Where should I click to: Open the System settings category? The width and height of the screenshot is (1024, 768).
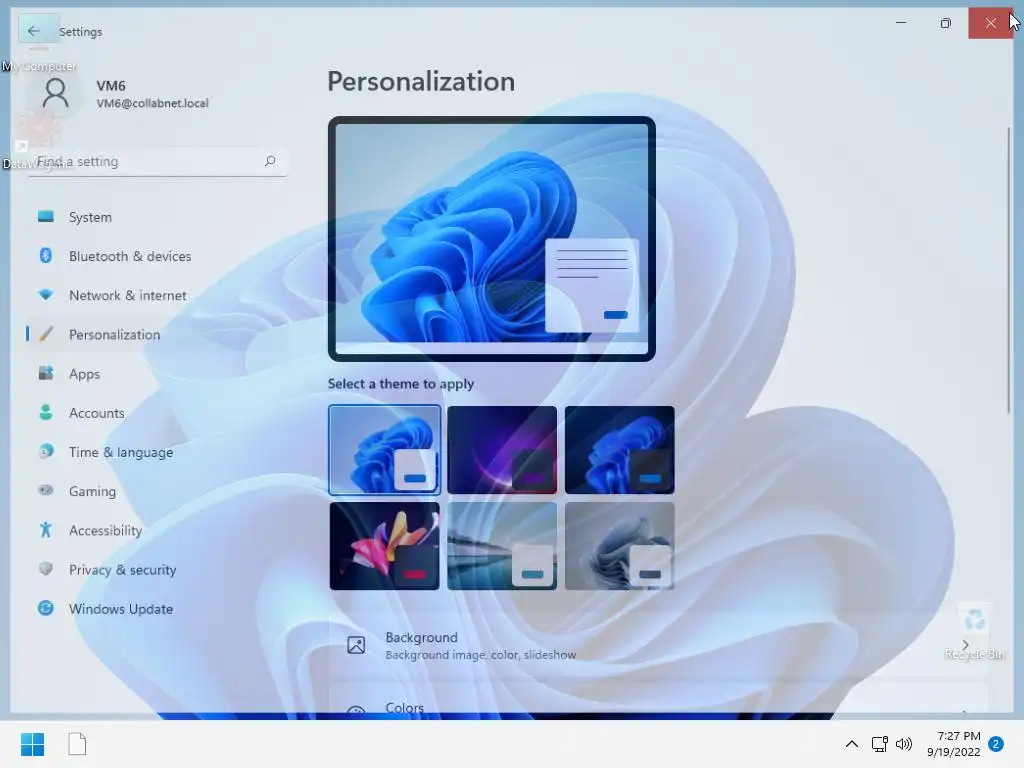pos(156,217)
